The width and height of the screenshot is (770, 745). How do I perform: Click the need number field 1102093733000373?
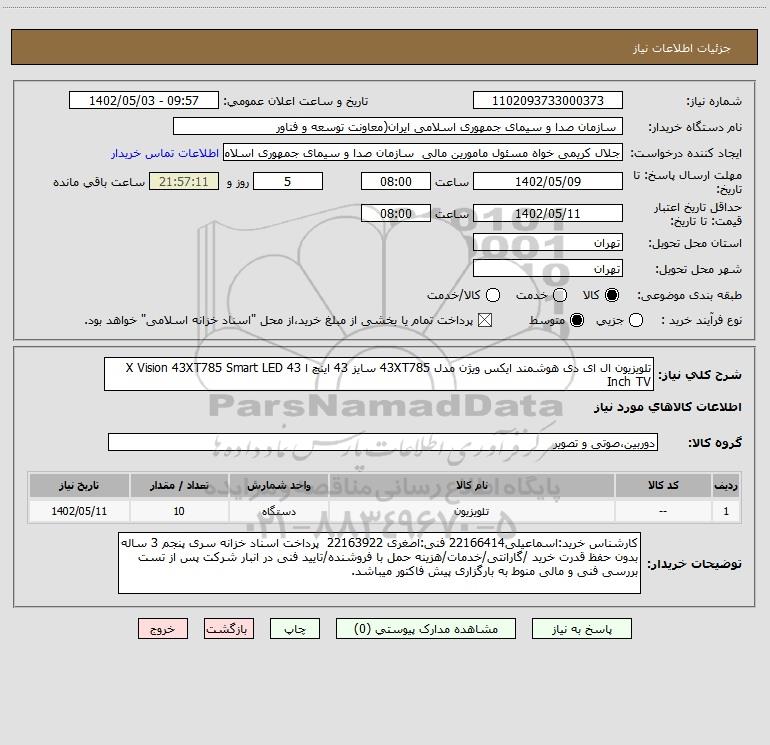548,100
